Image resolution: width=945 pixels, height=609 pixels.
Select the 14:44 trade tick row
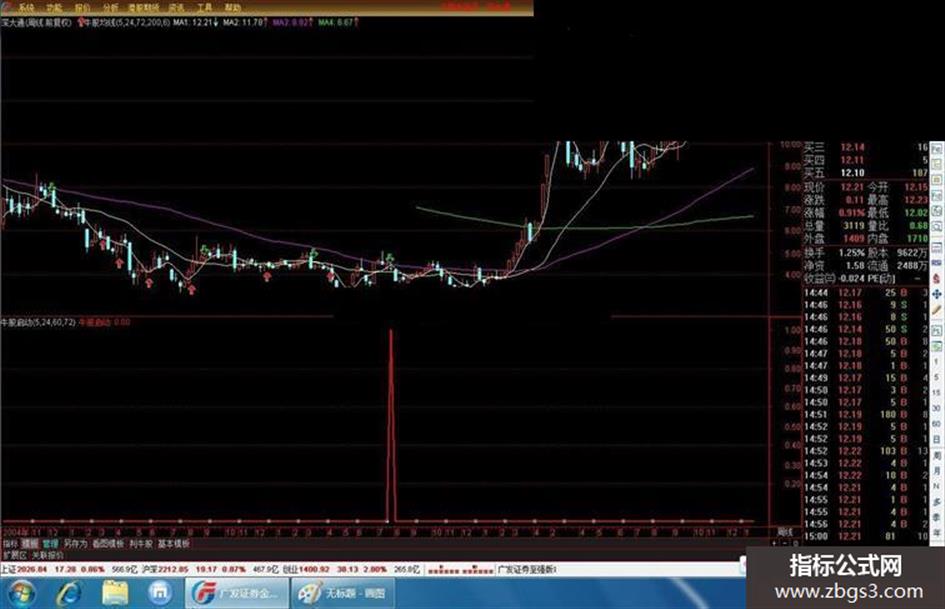click(866, 292)
